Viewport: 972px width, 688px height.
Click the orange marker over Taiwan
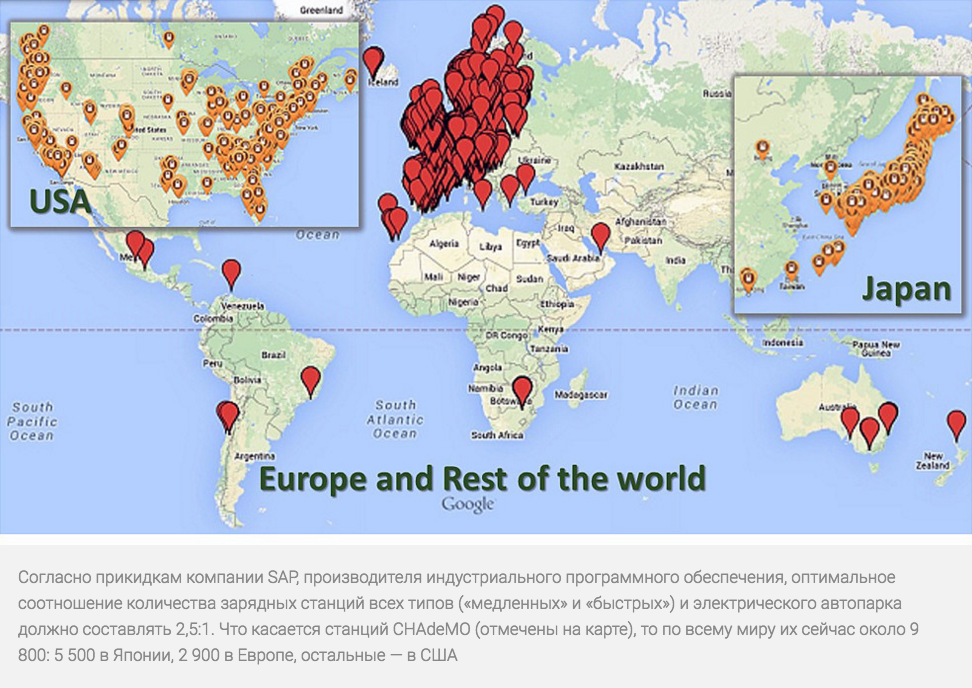(x=792, y=269)
